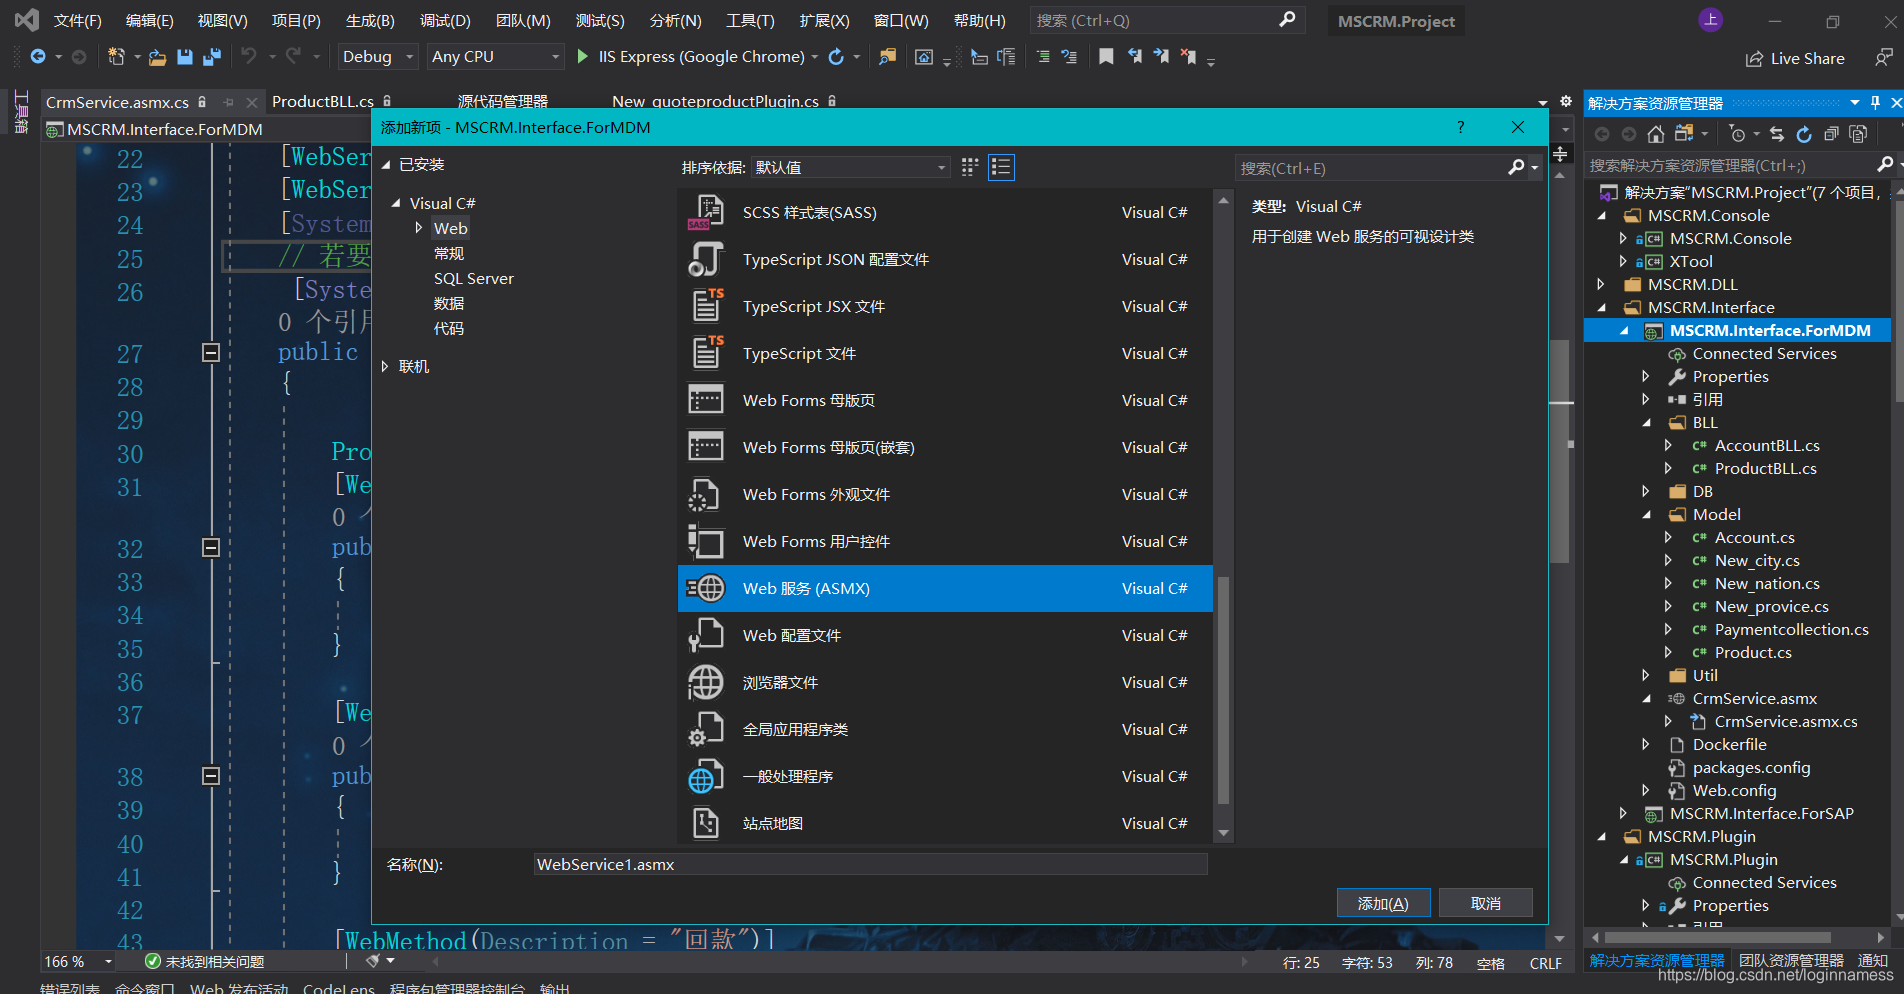Switch to the ProductBLL.cs tab
1904x994 pixels.
[322, 102]
